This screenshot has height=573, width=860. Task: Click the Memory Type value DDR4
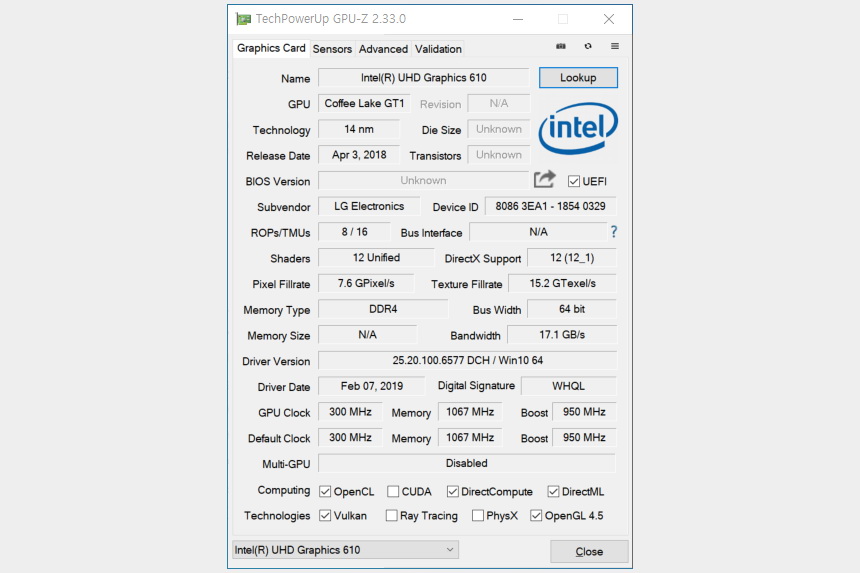383,310
